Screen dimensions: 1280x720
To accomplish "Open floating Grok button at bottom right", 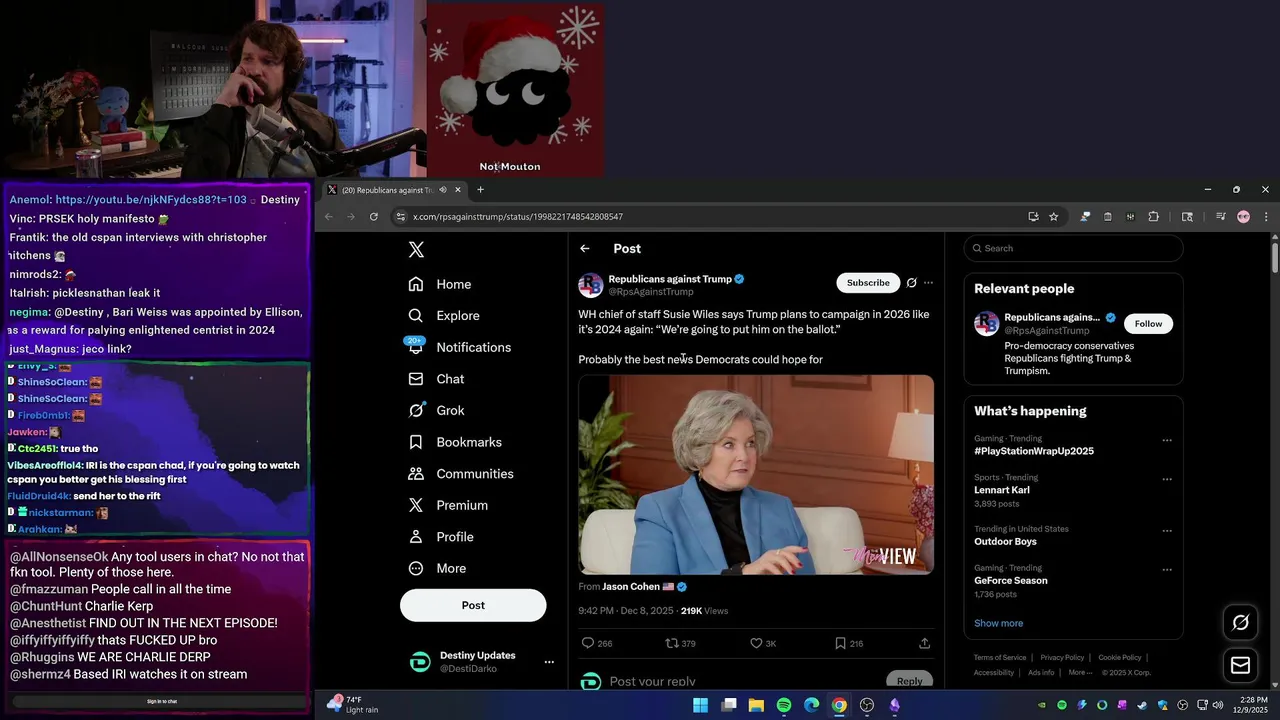I will coord(1240,622).
